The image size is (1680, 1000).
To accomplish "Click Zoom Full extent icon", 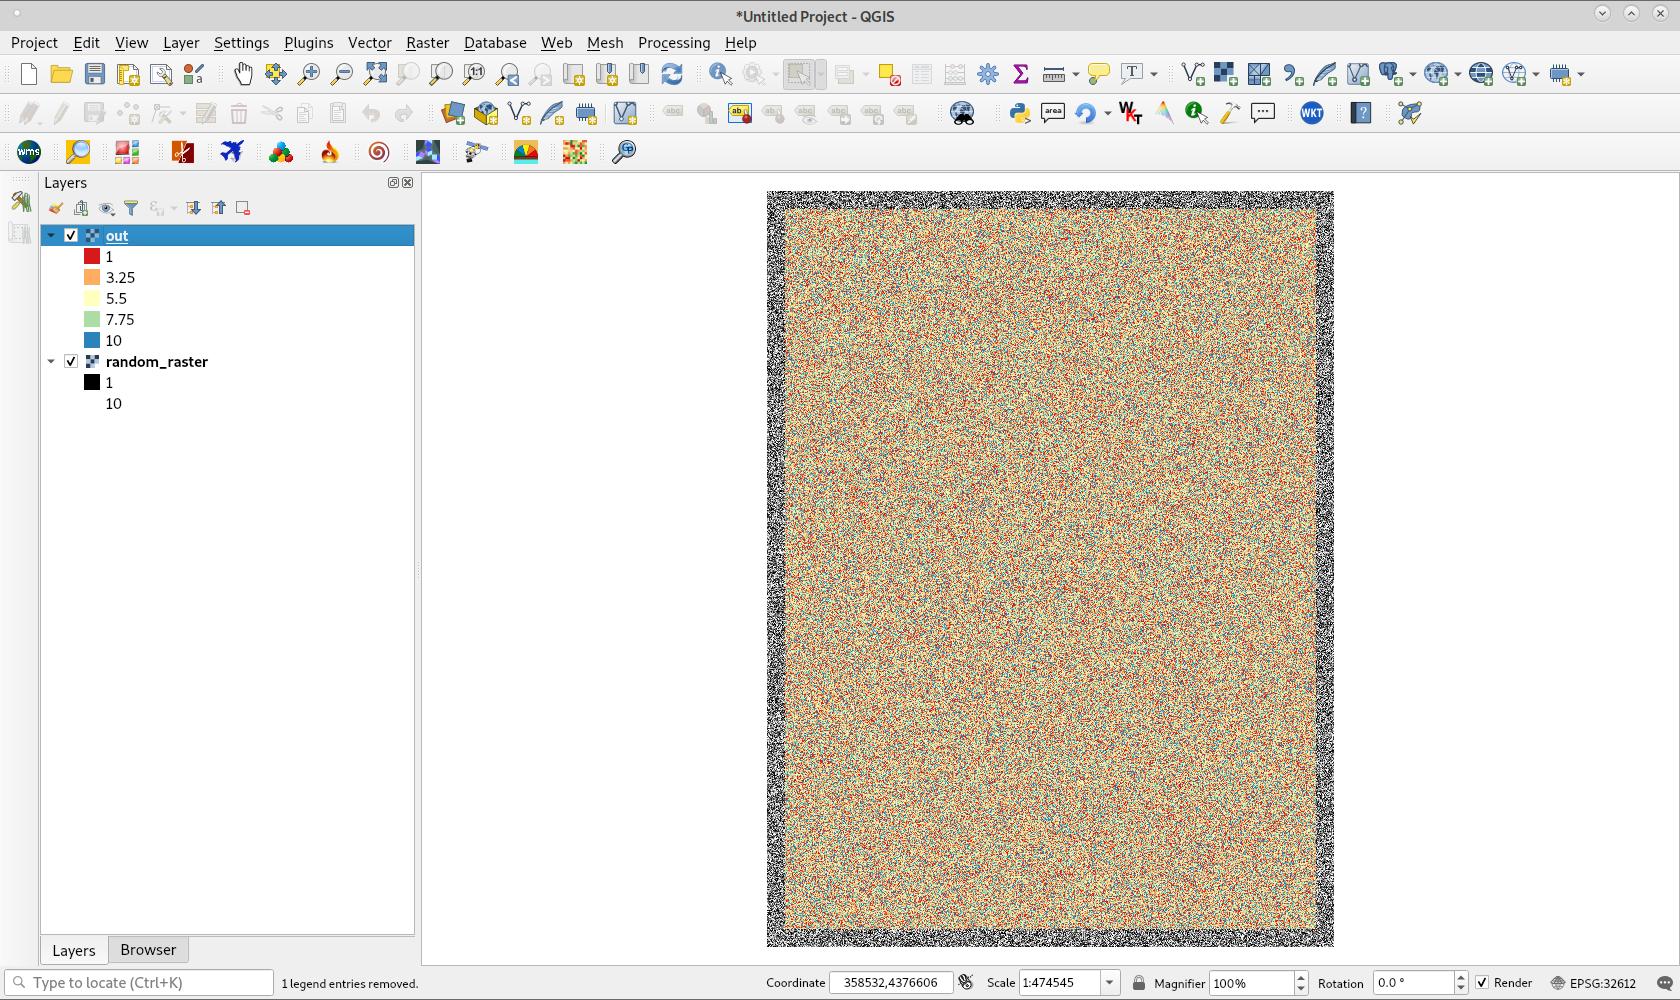I will pyautogui.click(x=375, y=74).
